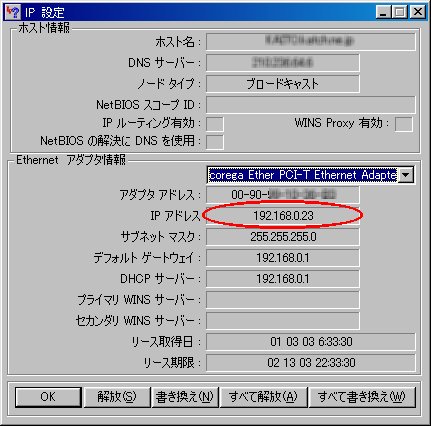Viewport: 431px width, 426px height.
Task: Click the リース期限 field
Action: tap(311, 363)
